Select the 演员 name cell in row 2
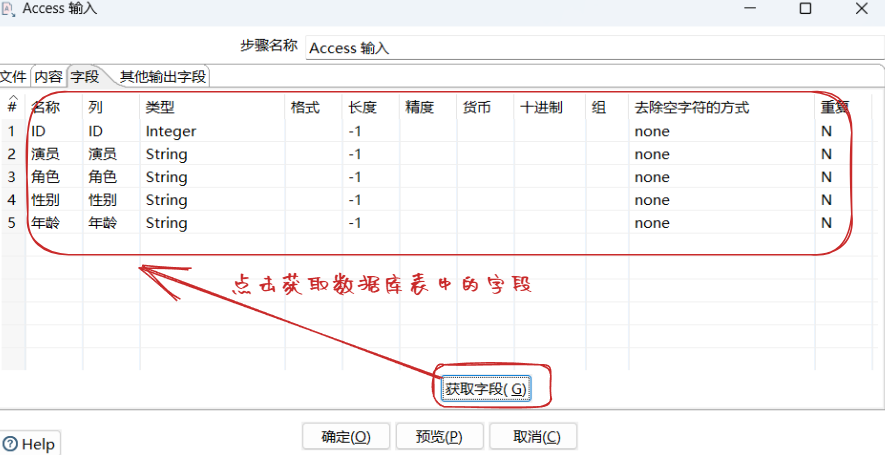885x455 pixels. point(54,154)
